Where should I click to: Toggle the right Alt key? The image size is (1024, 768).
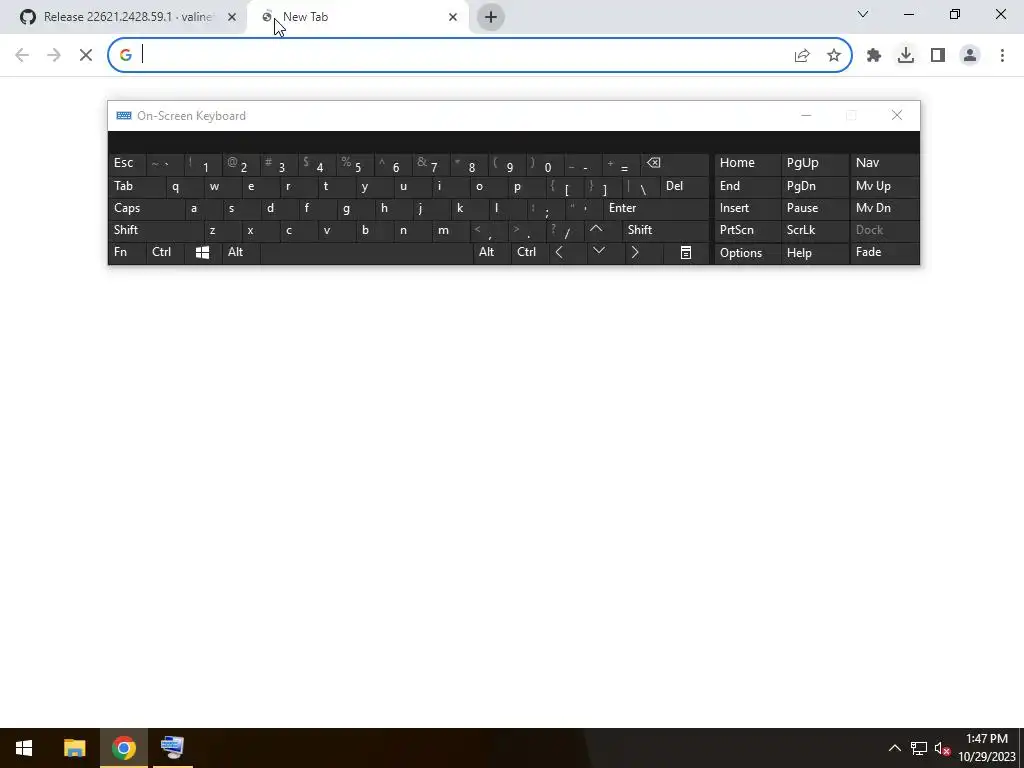tap(492, 253)
